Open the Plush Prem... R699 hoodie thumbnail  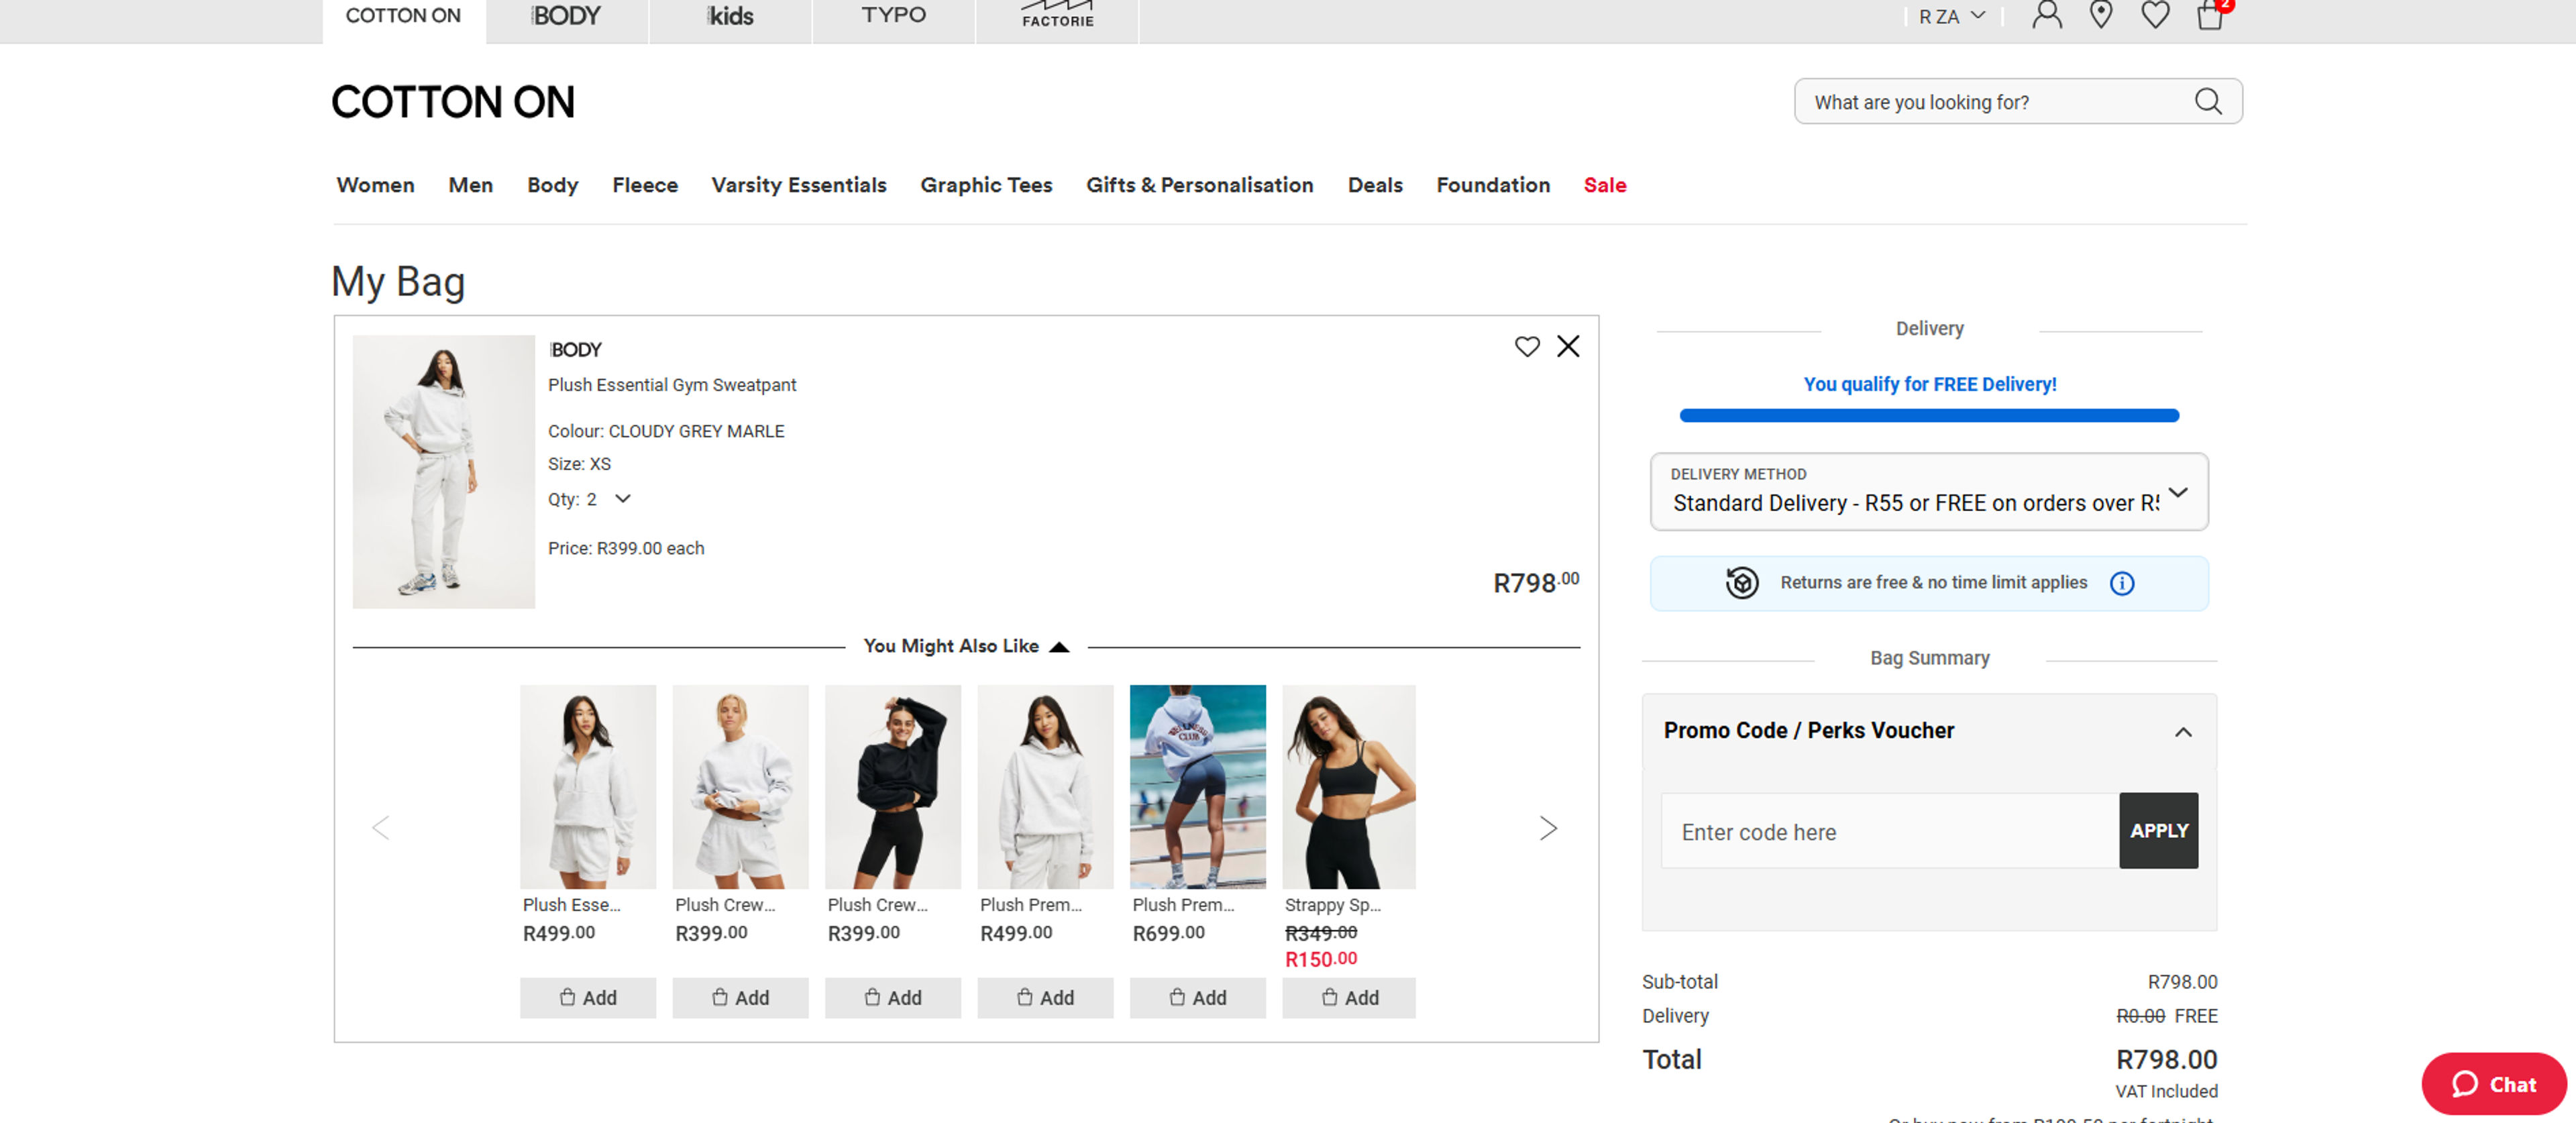1198,786
